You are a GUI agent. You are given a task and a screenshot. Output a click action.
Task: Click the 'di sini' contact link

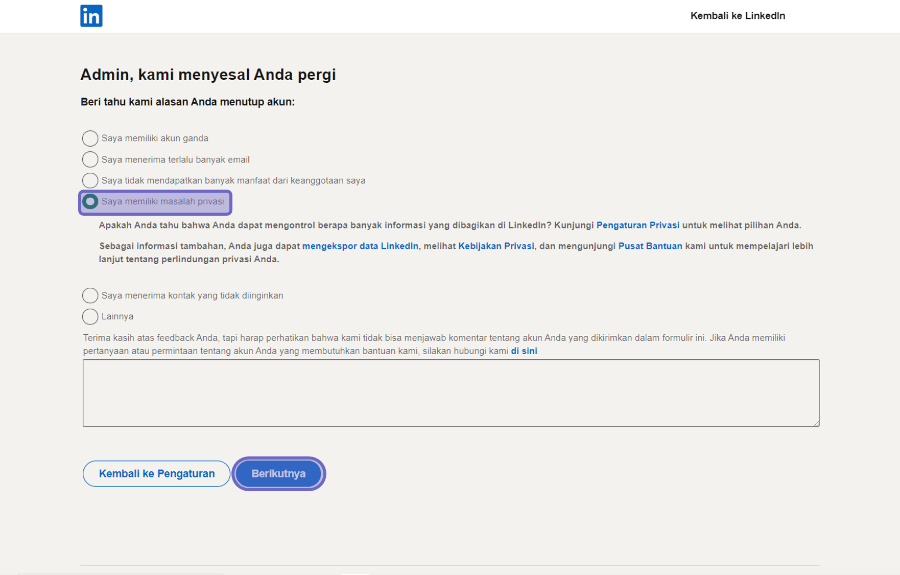[524, 351]
